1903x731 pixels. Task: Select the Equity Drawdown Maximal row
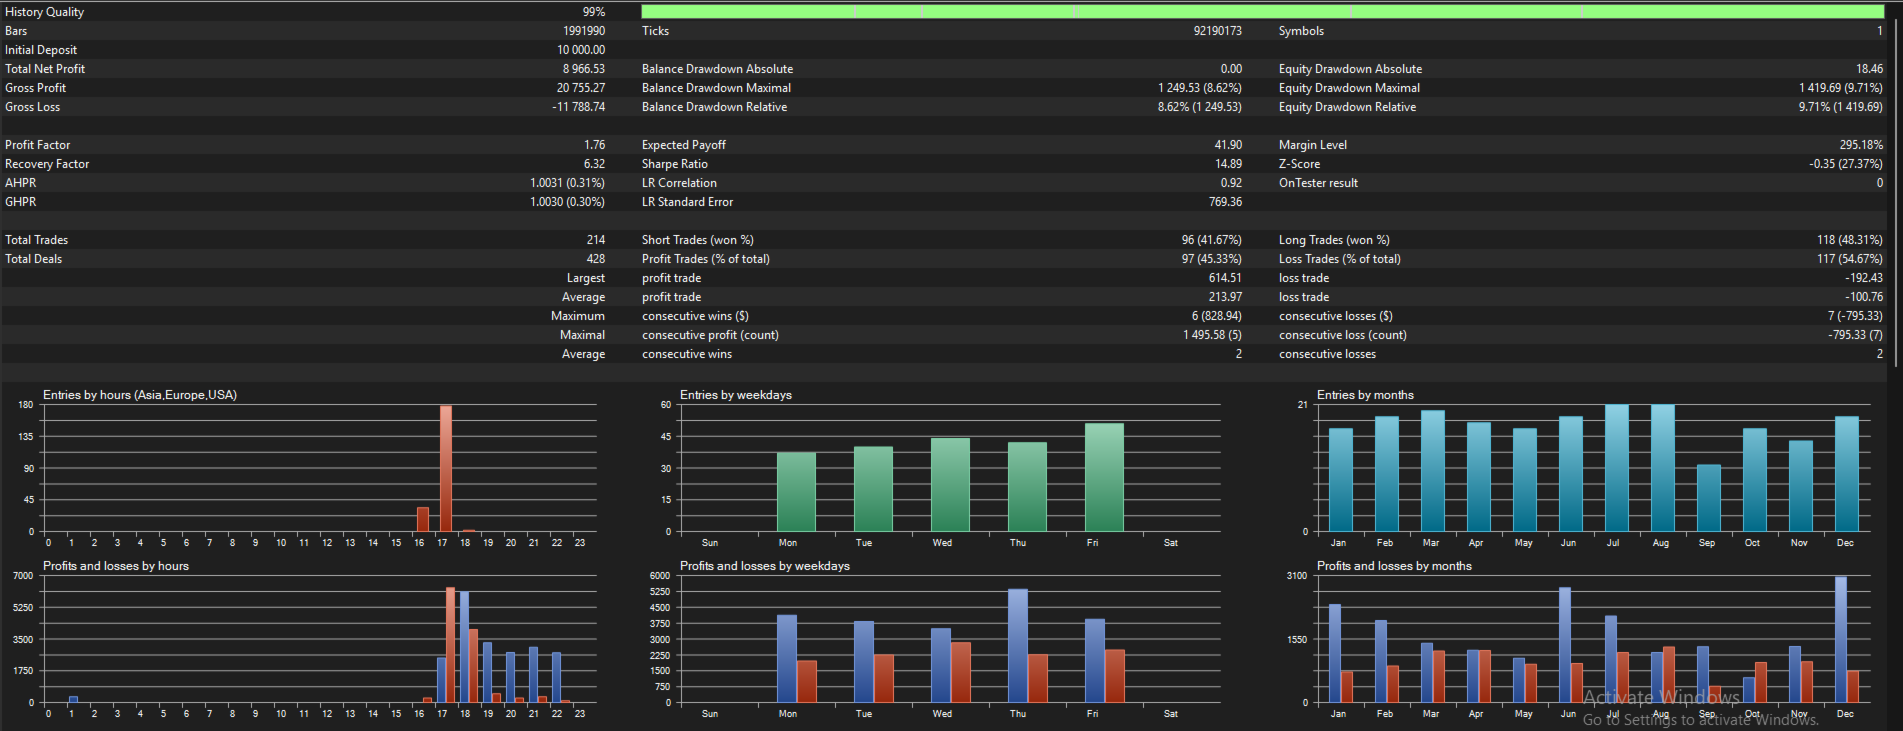click(1580, 88)
